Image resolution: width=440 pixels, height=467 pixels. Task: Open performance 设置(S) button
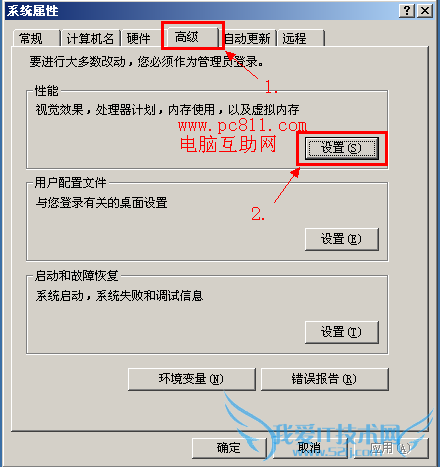click(x=342, y=148)
